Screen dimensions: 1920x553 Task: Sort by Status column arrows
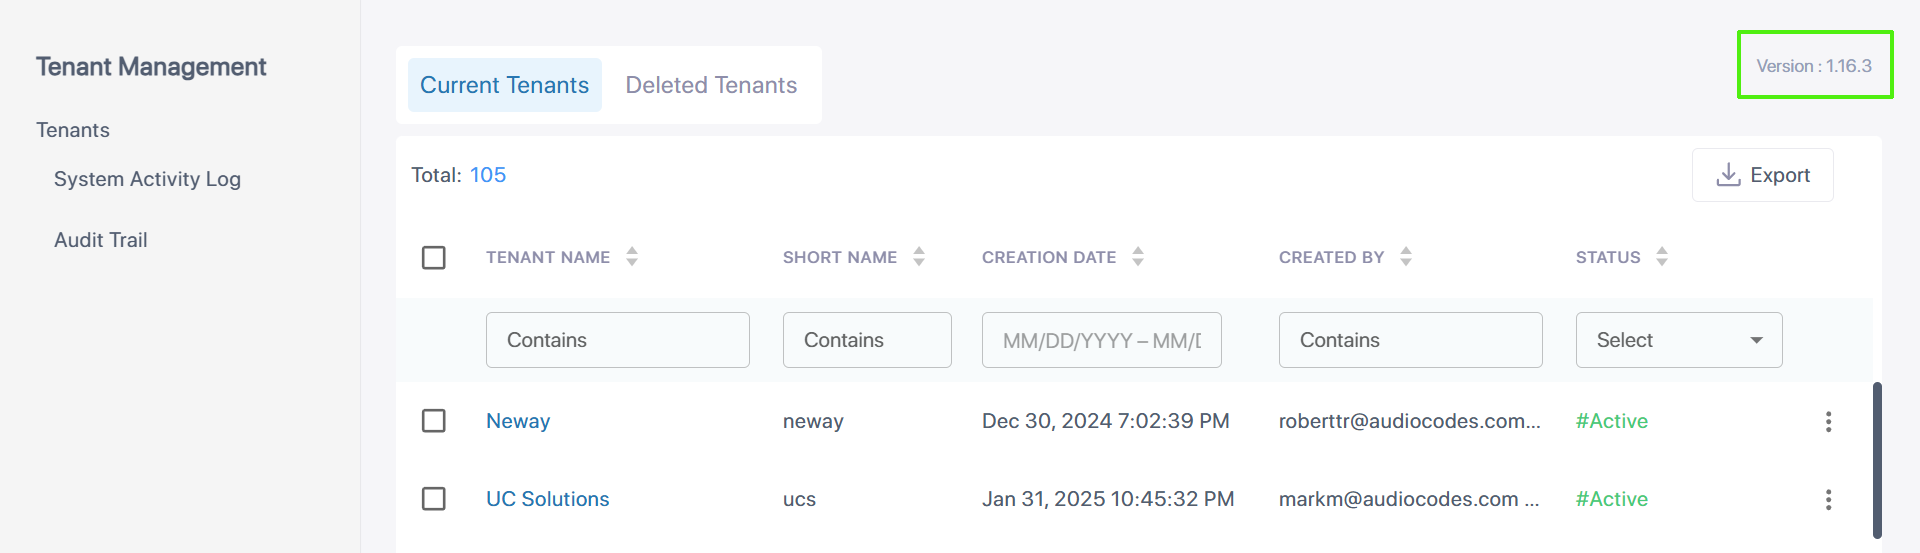(x=1662, y=257)
